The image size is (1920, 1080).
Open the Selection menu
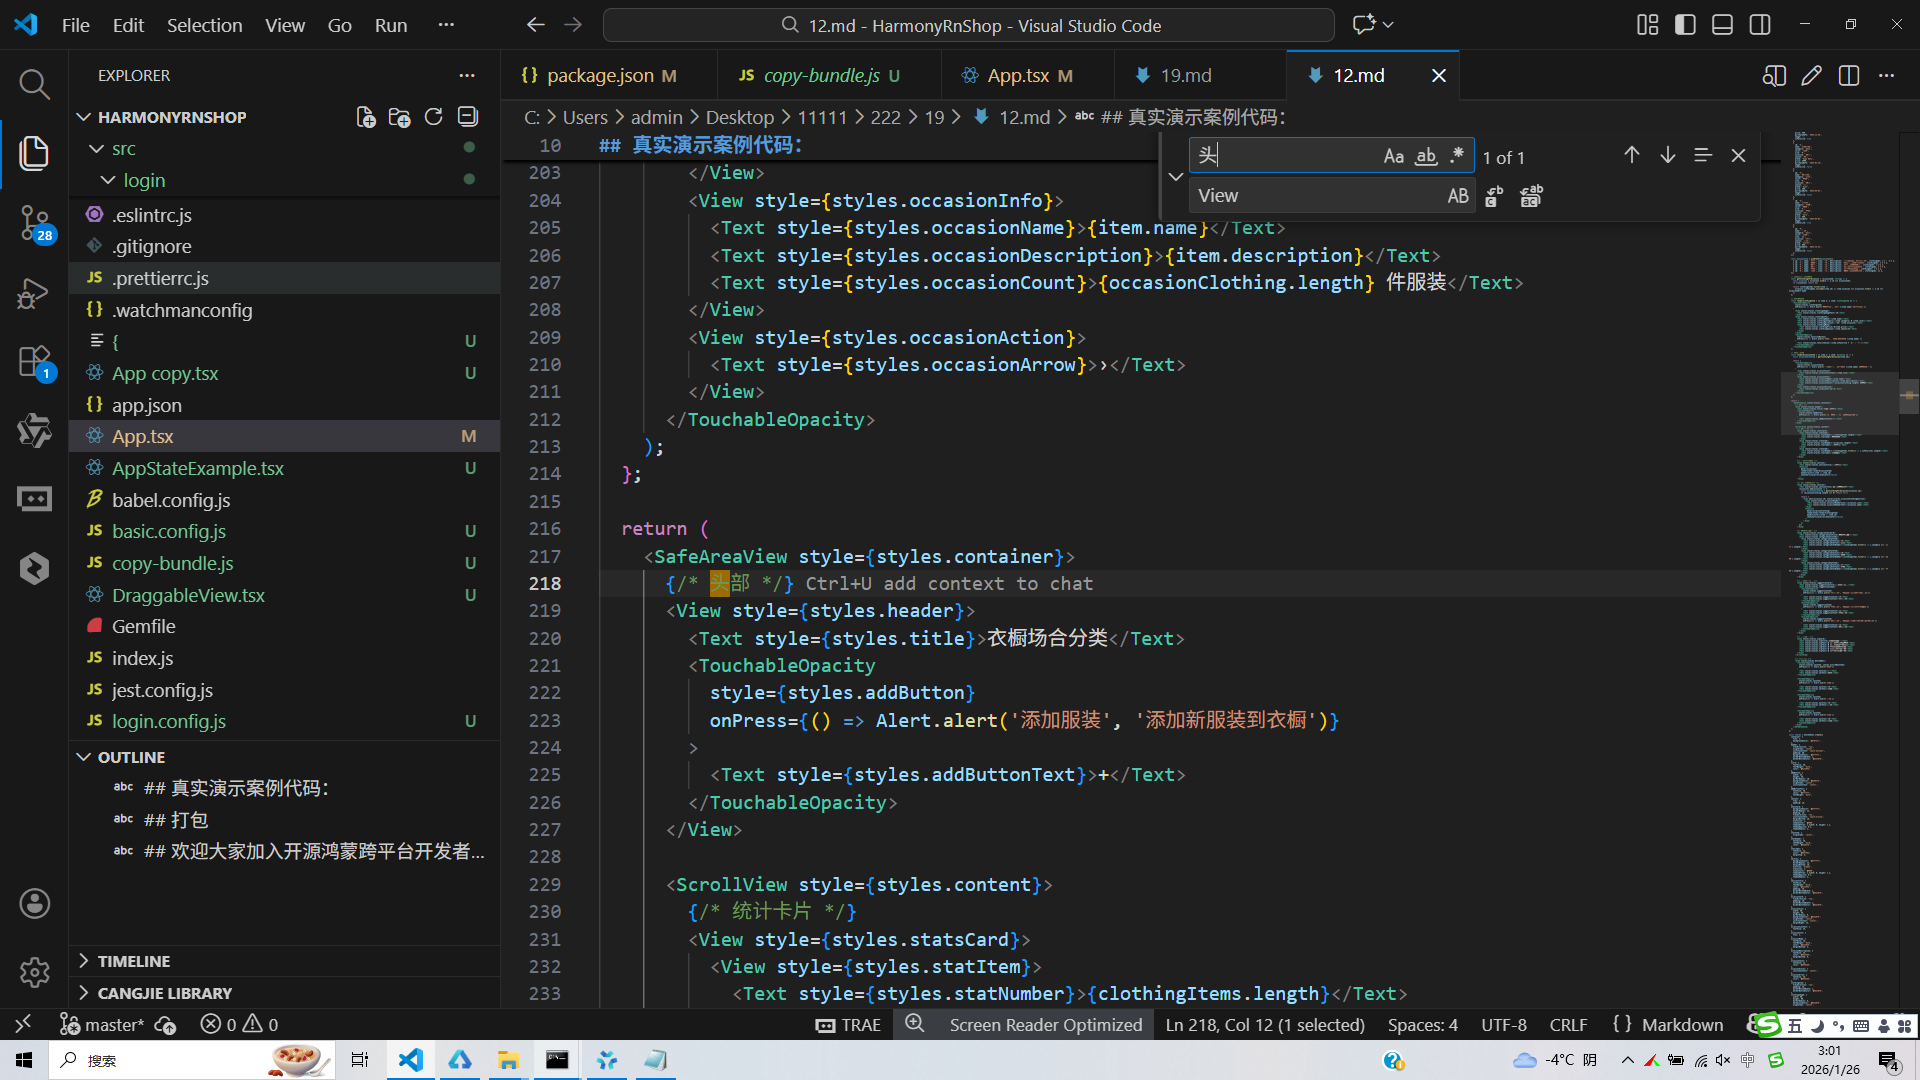click(204, 25)
